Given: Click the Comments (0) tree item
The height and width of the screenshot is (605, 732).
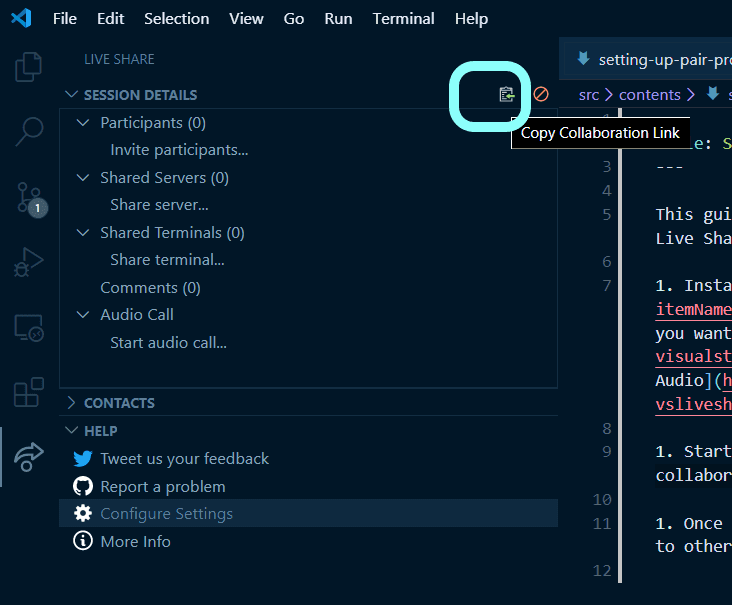Looking at the screenshot, I should (x=150, y=287).
